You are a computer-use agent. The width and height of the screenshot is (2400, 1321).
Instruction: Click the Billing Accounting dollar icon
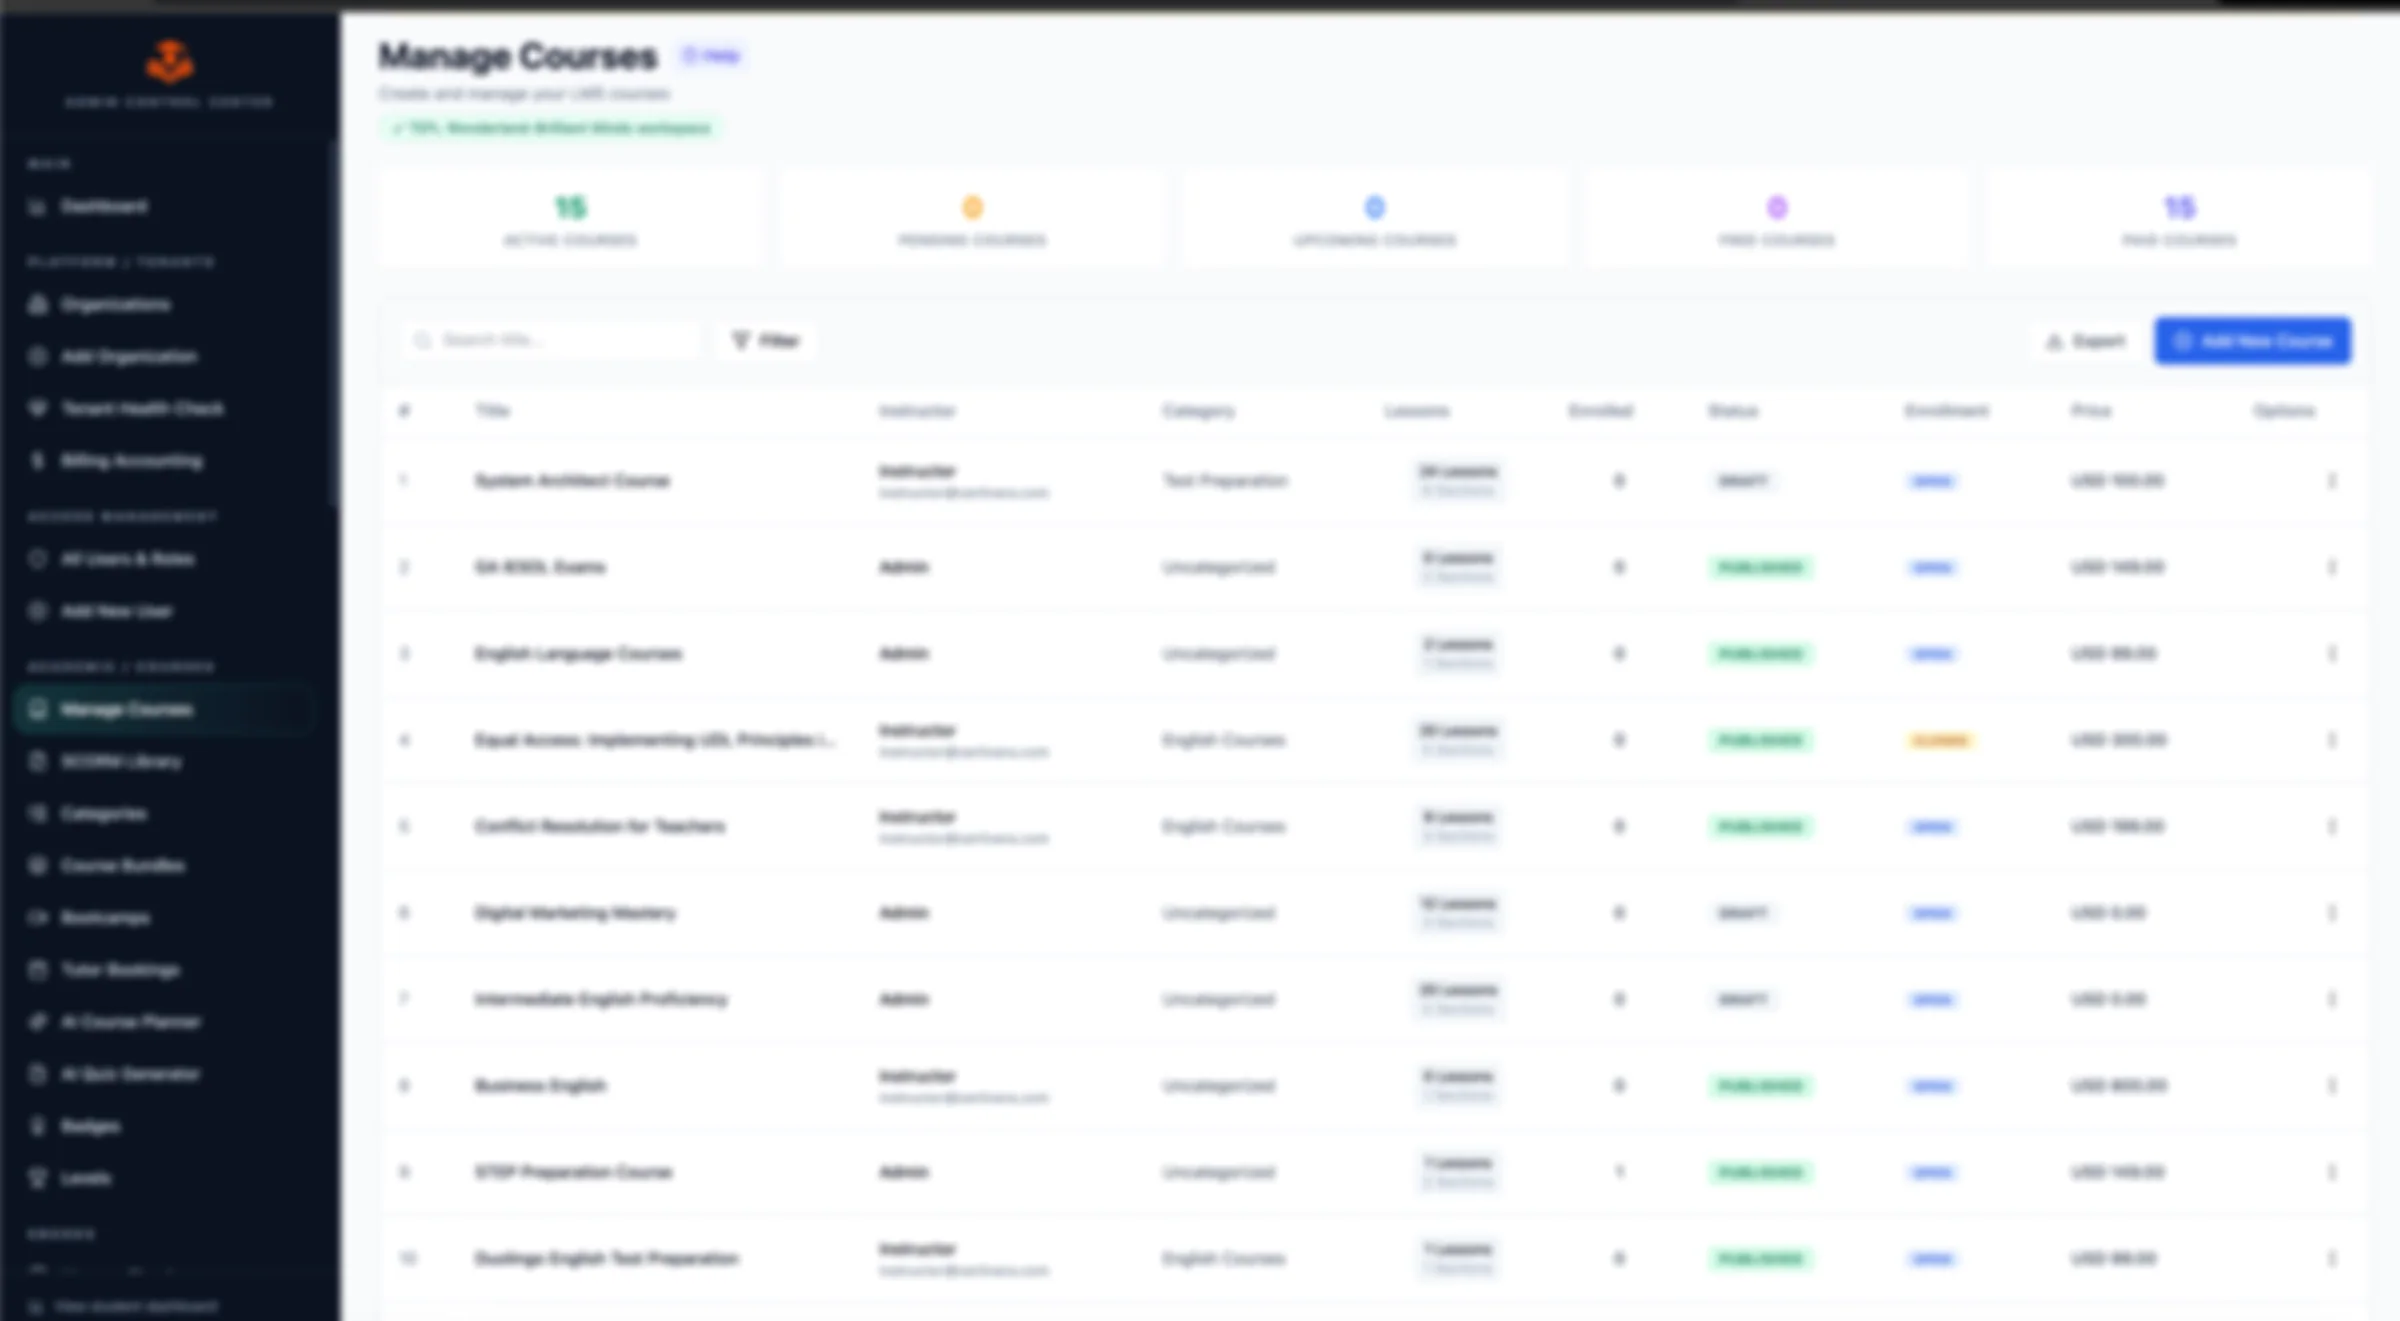(38, 461)
